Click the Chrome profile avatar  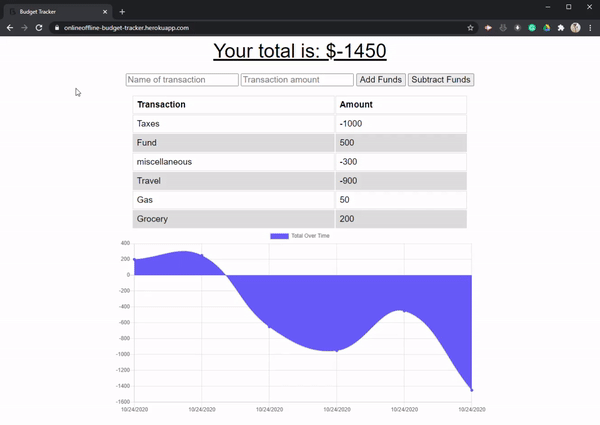coord(575,28)
